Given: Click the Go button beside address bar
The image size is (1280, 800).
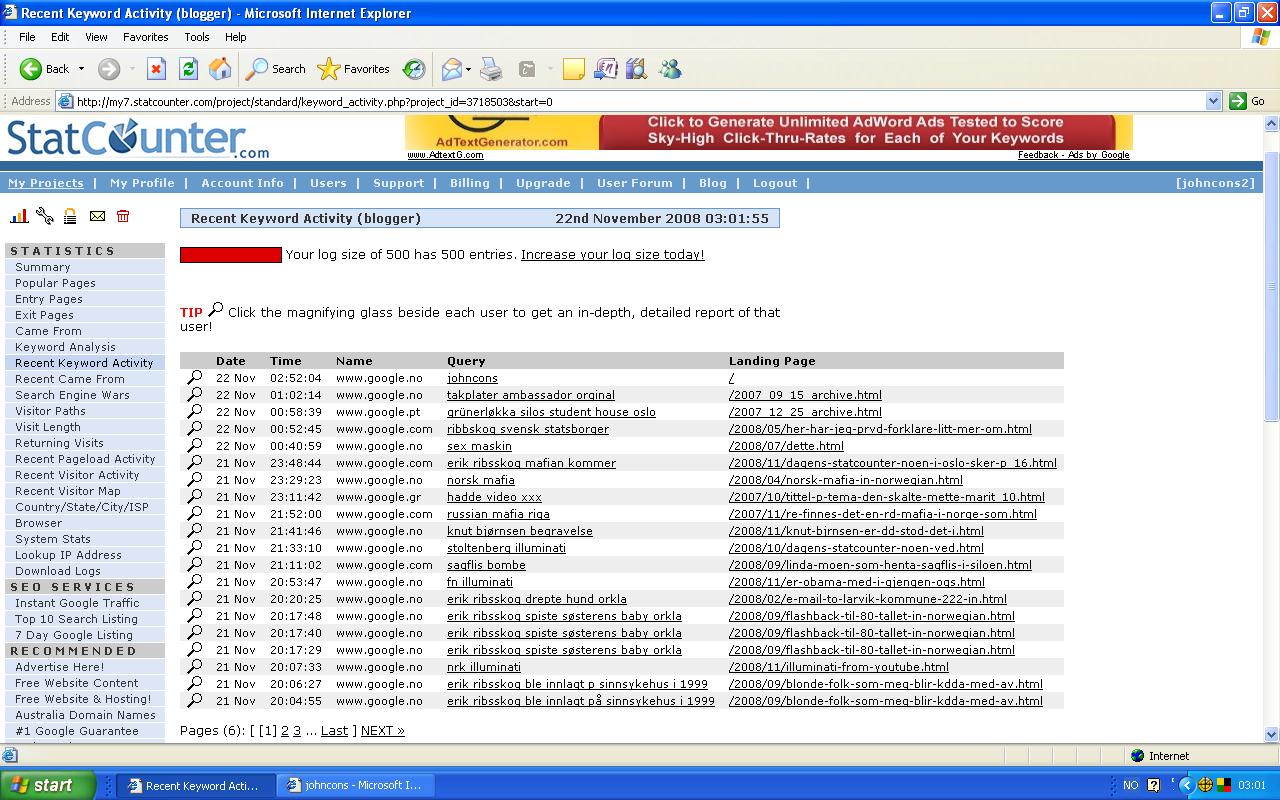Looking at the screenshot, I should point(1248,101).
